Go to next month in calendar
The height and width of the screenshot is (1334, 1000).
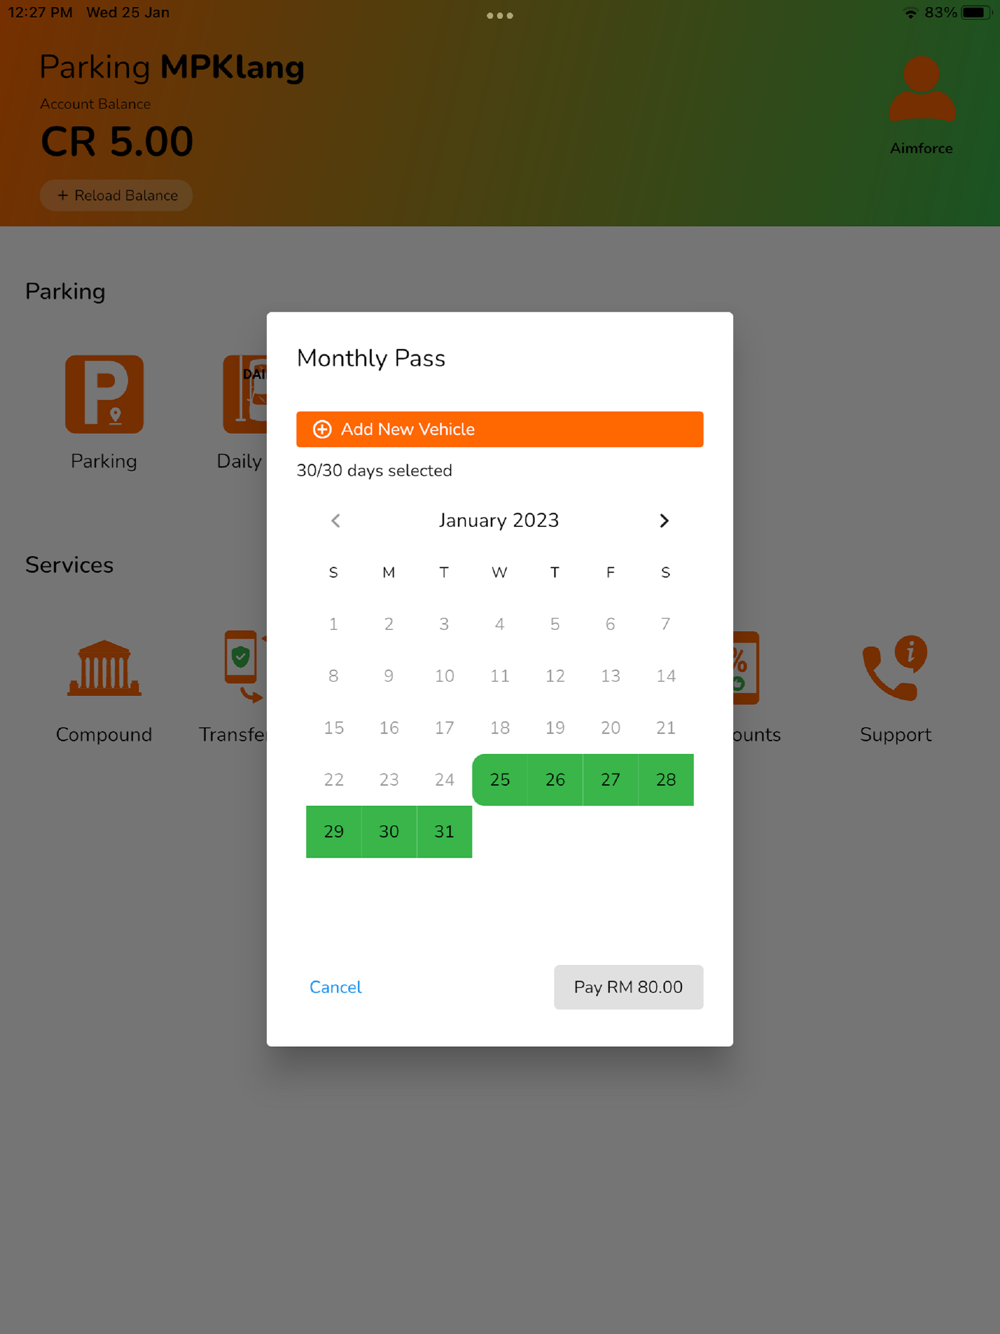pyautogui.click(x=664, y=521)
